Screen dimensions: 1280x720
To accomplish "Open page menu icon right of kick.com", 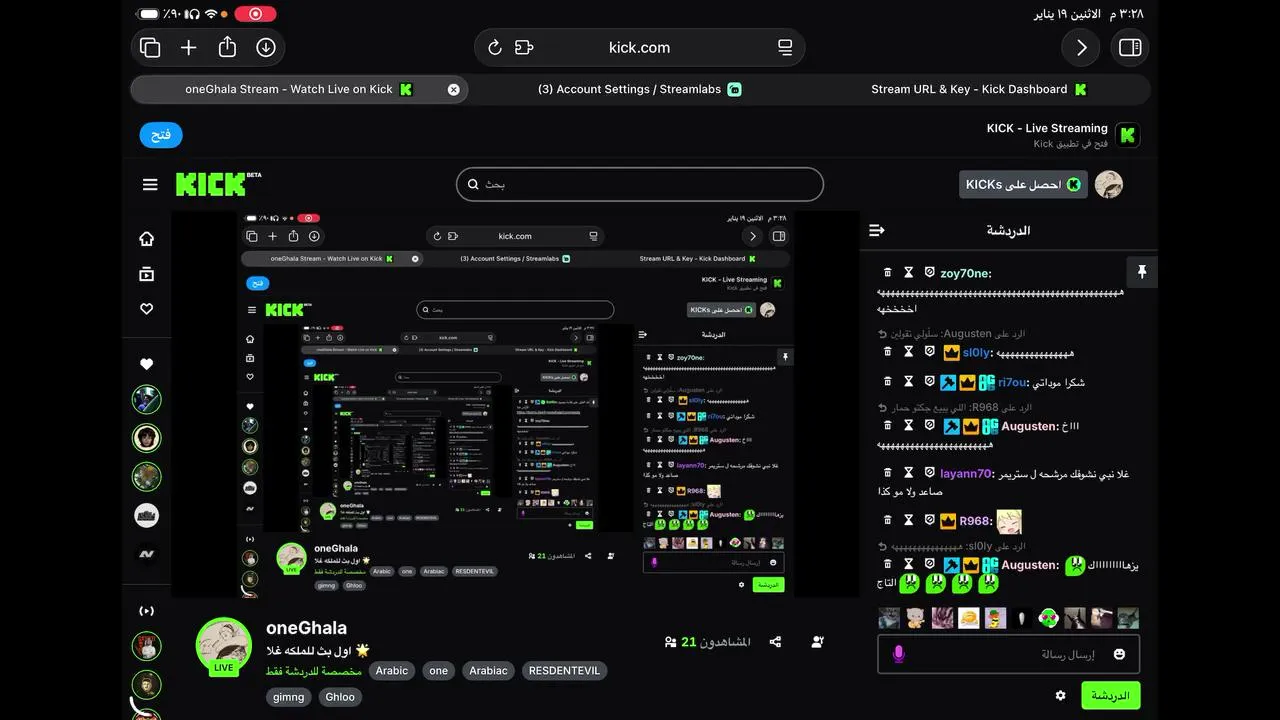I will click(x=785, y=47).
